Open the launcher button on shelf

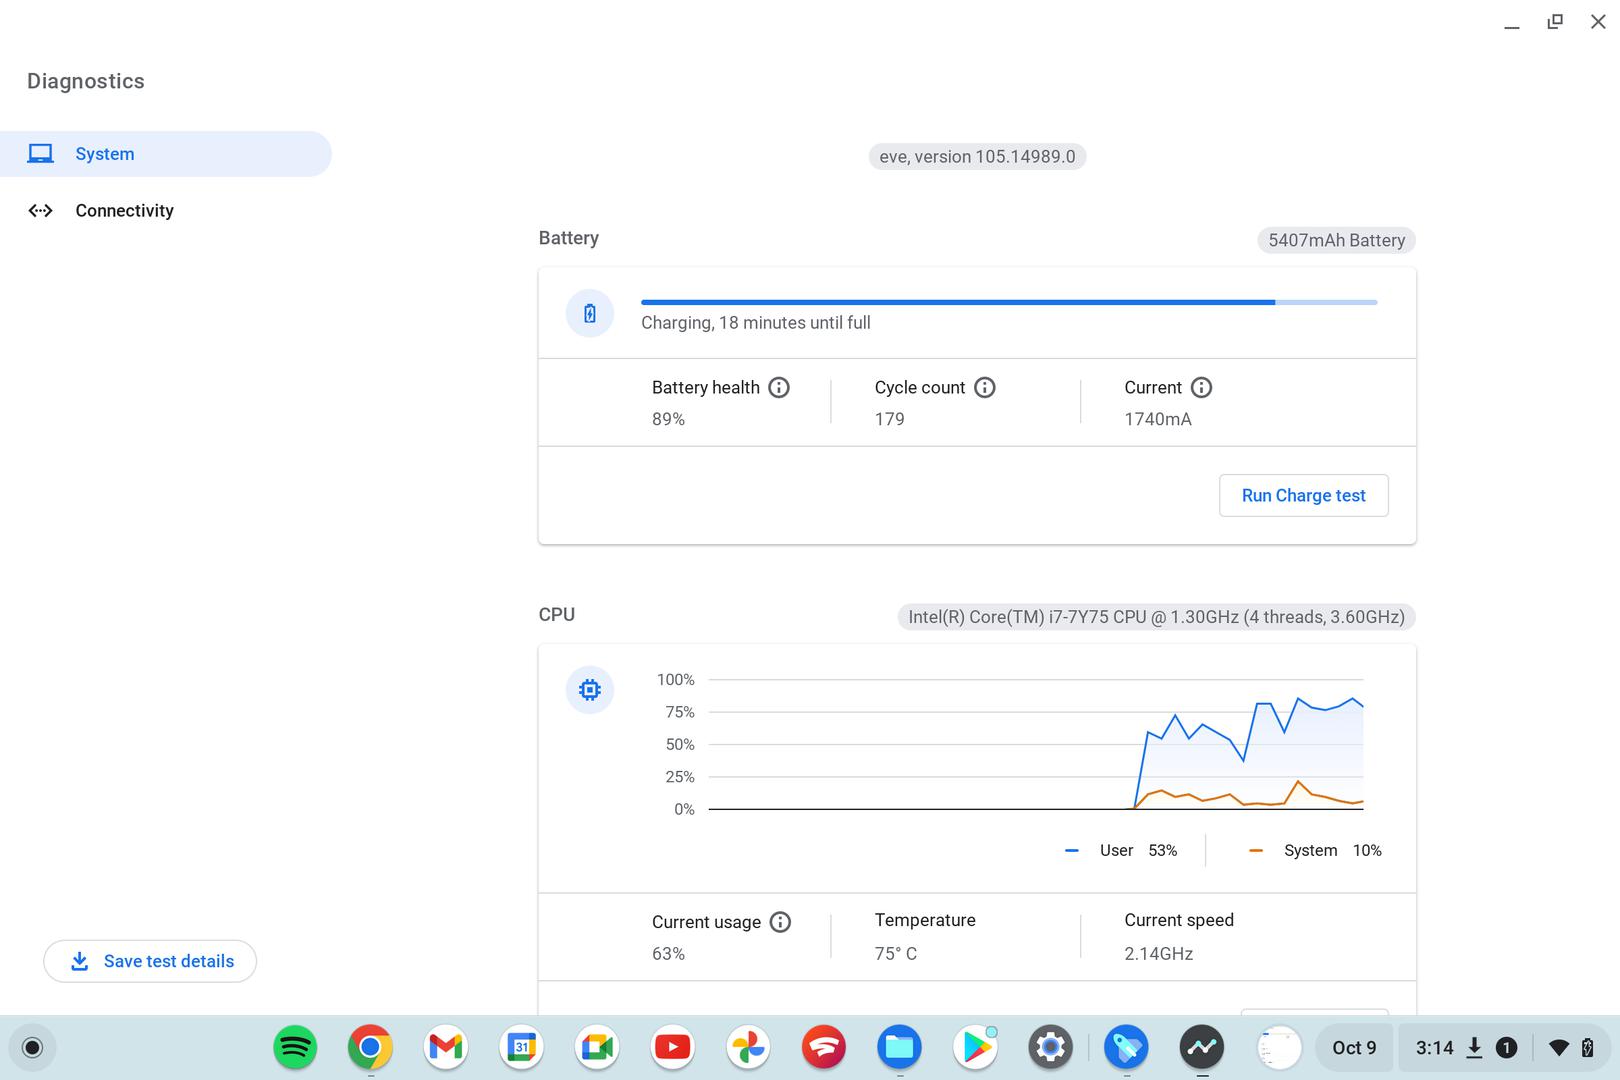click(32, 1048)
